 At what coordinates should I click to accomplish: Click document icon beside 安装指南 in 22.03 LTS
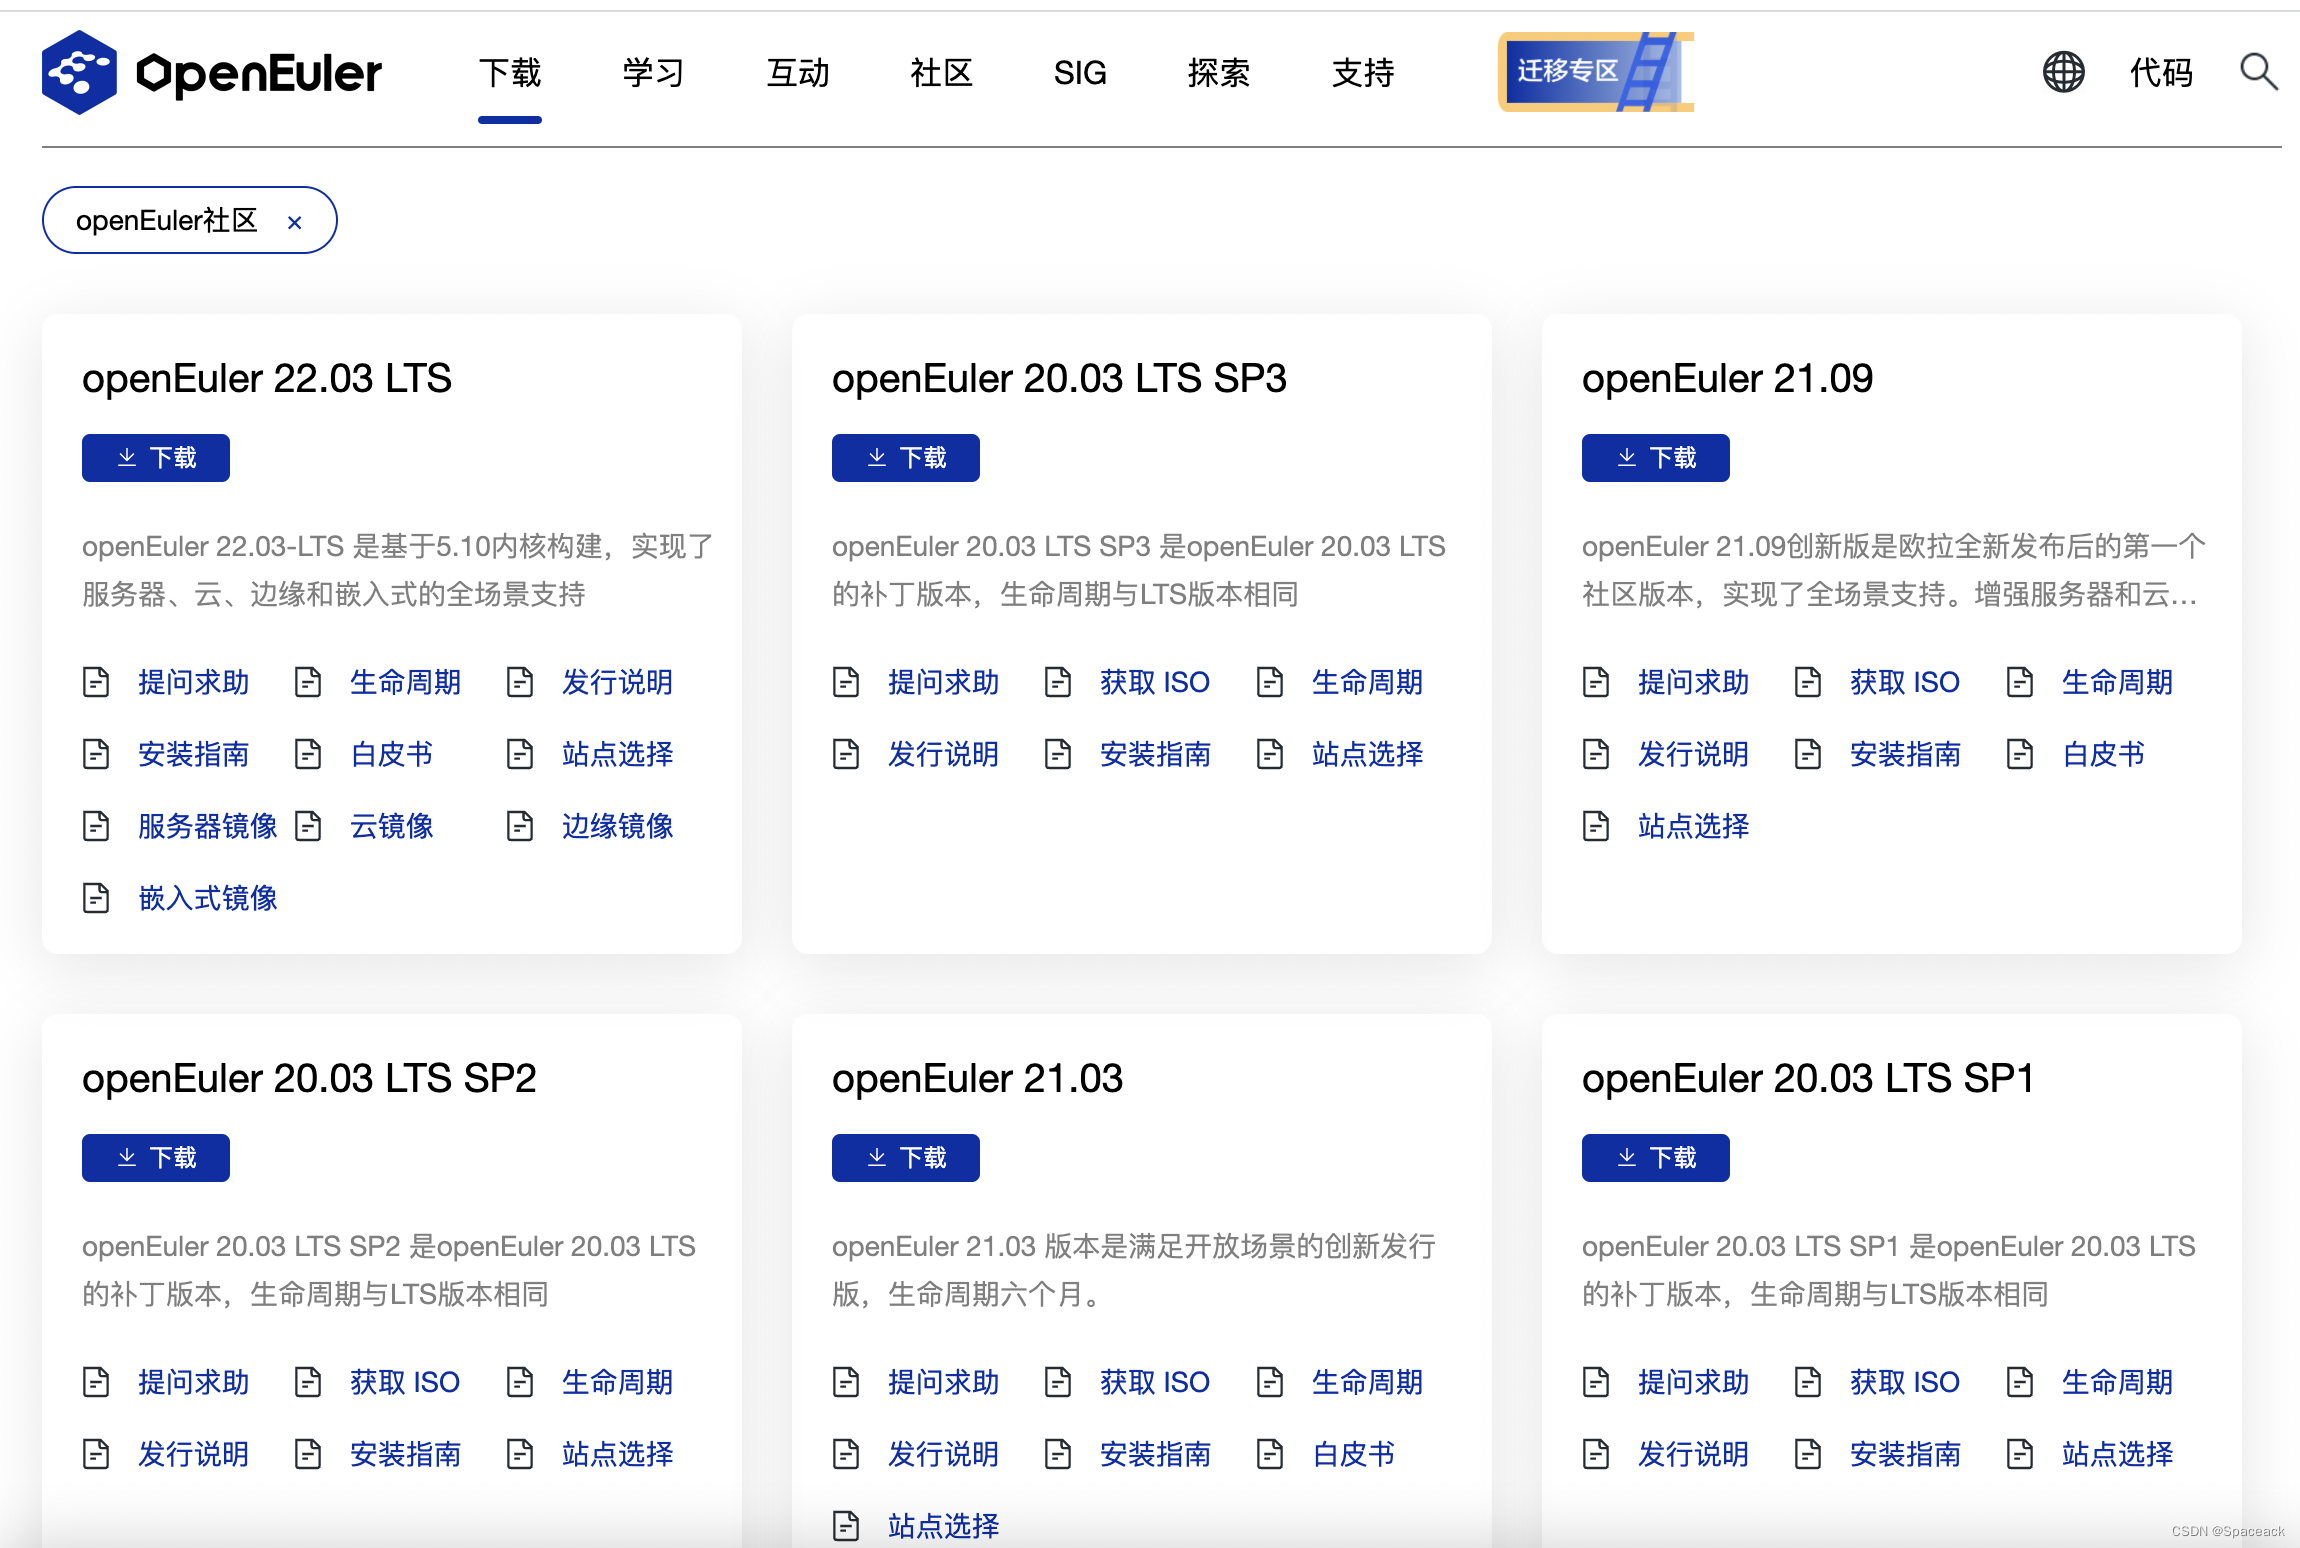pos(96,754)
